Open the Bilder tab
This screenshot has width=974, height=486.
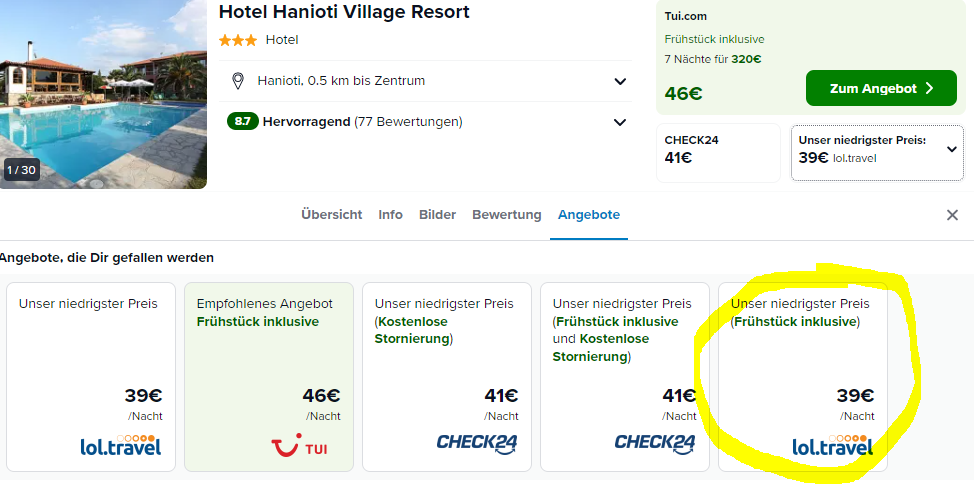click(x=437, y=214)
